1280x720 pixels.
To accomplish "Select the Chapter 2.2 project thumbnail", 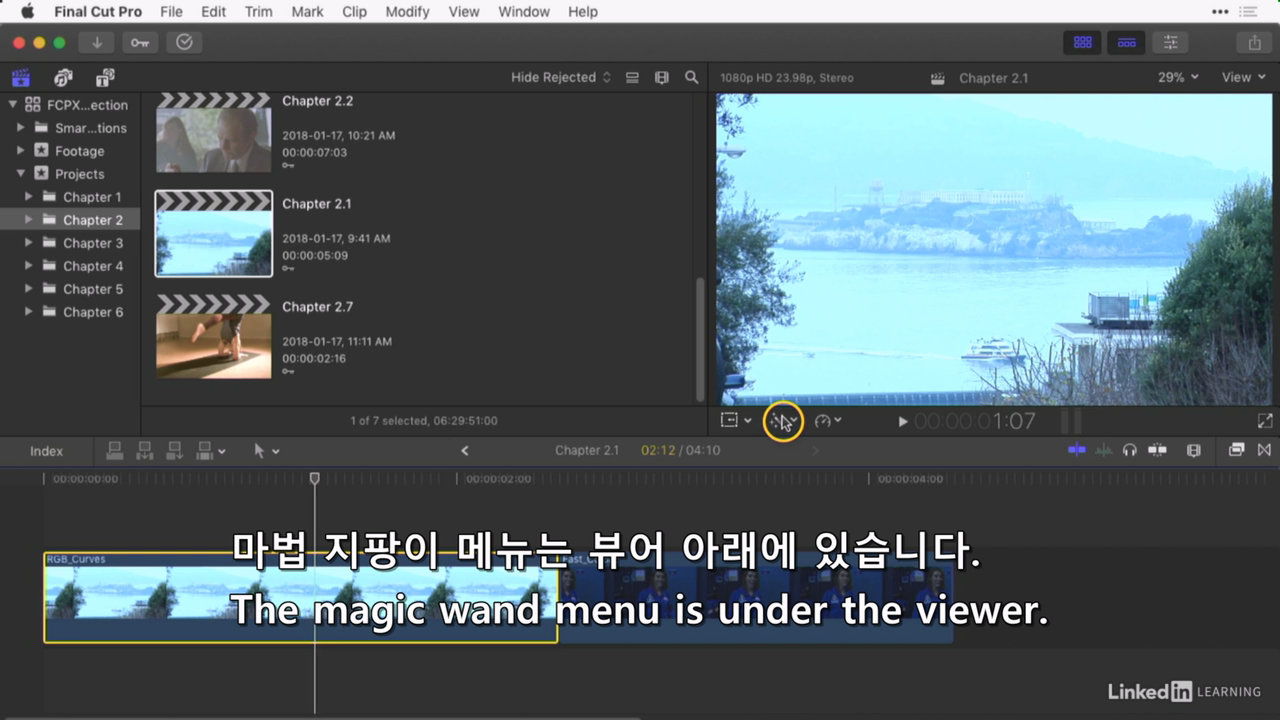I will pos(214,132).
